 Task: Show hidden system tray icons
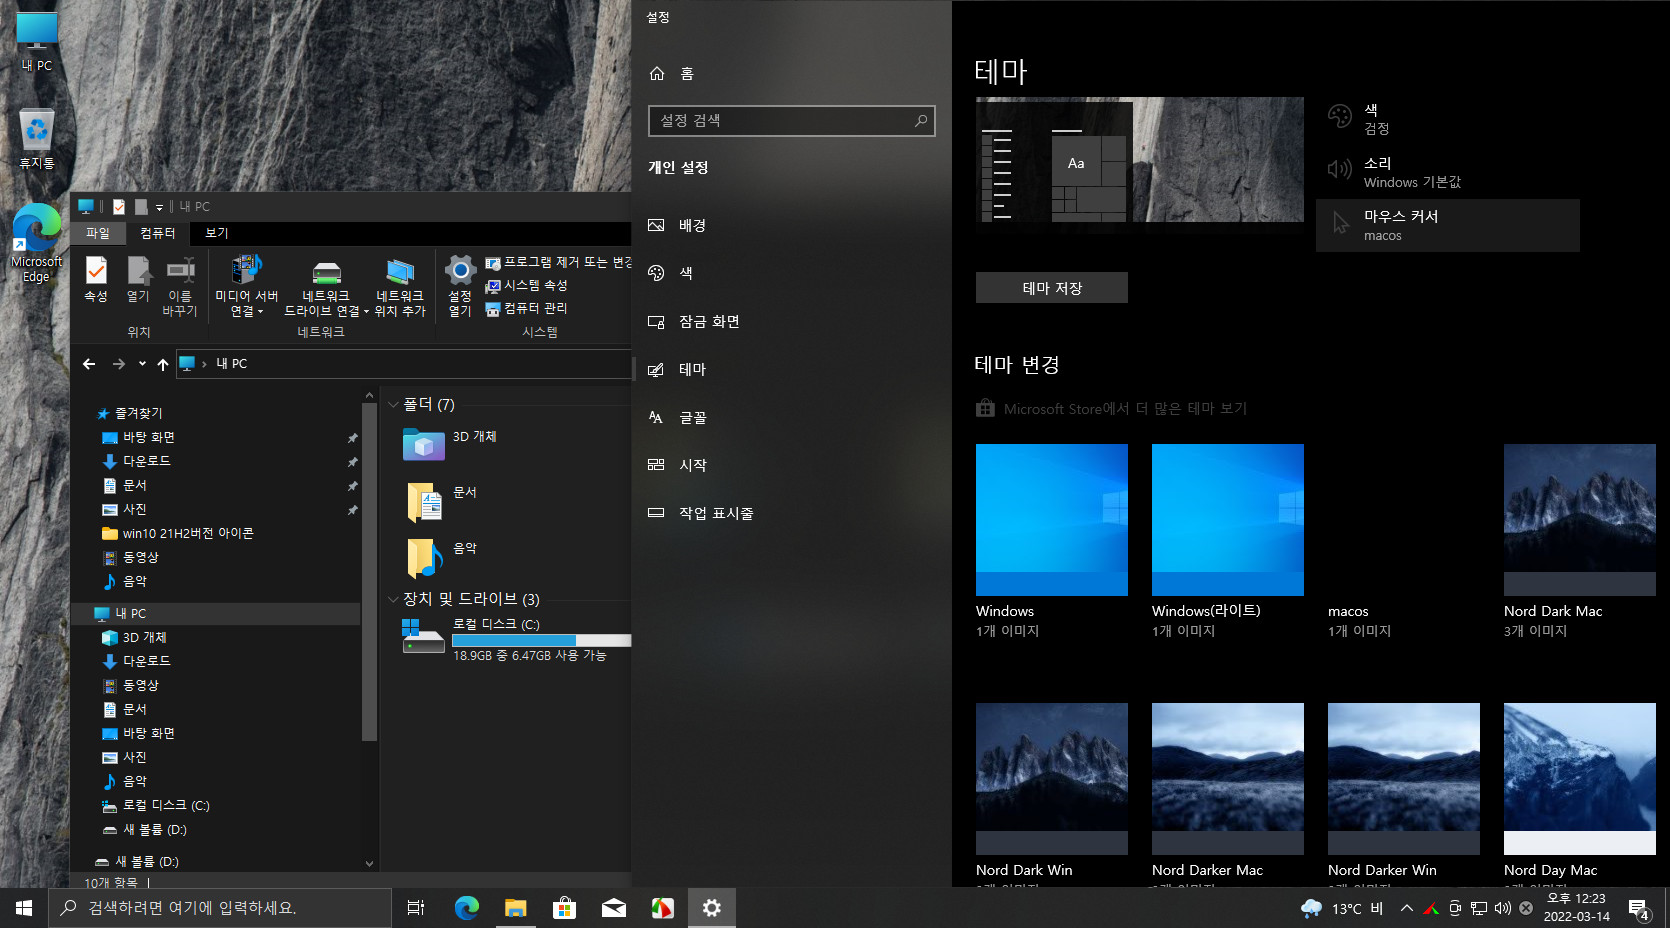(1406, 908)
